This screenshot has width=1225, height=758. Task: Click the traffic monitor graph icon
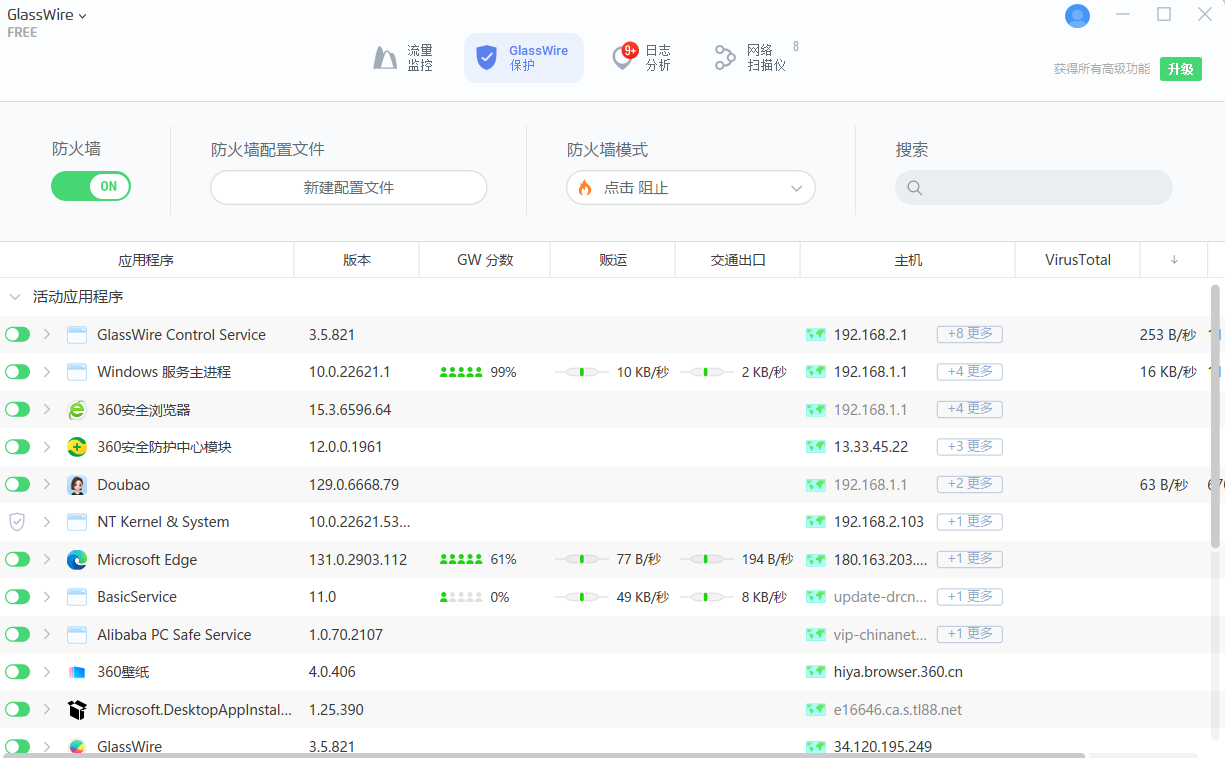[385, 58]
